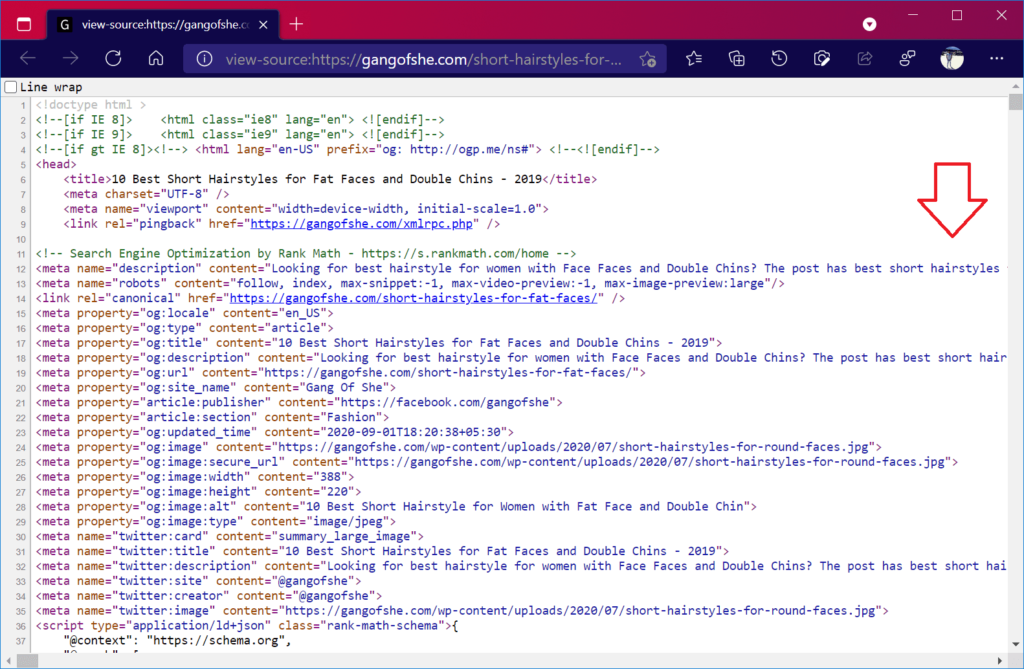1024x669 pixels.
Task: Click the og:updated_time meta line
Action: pos(274,432)
